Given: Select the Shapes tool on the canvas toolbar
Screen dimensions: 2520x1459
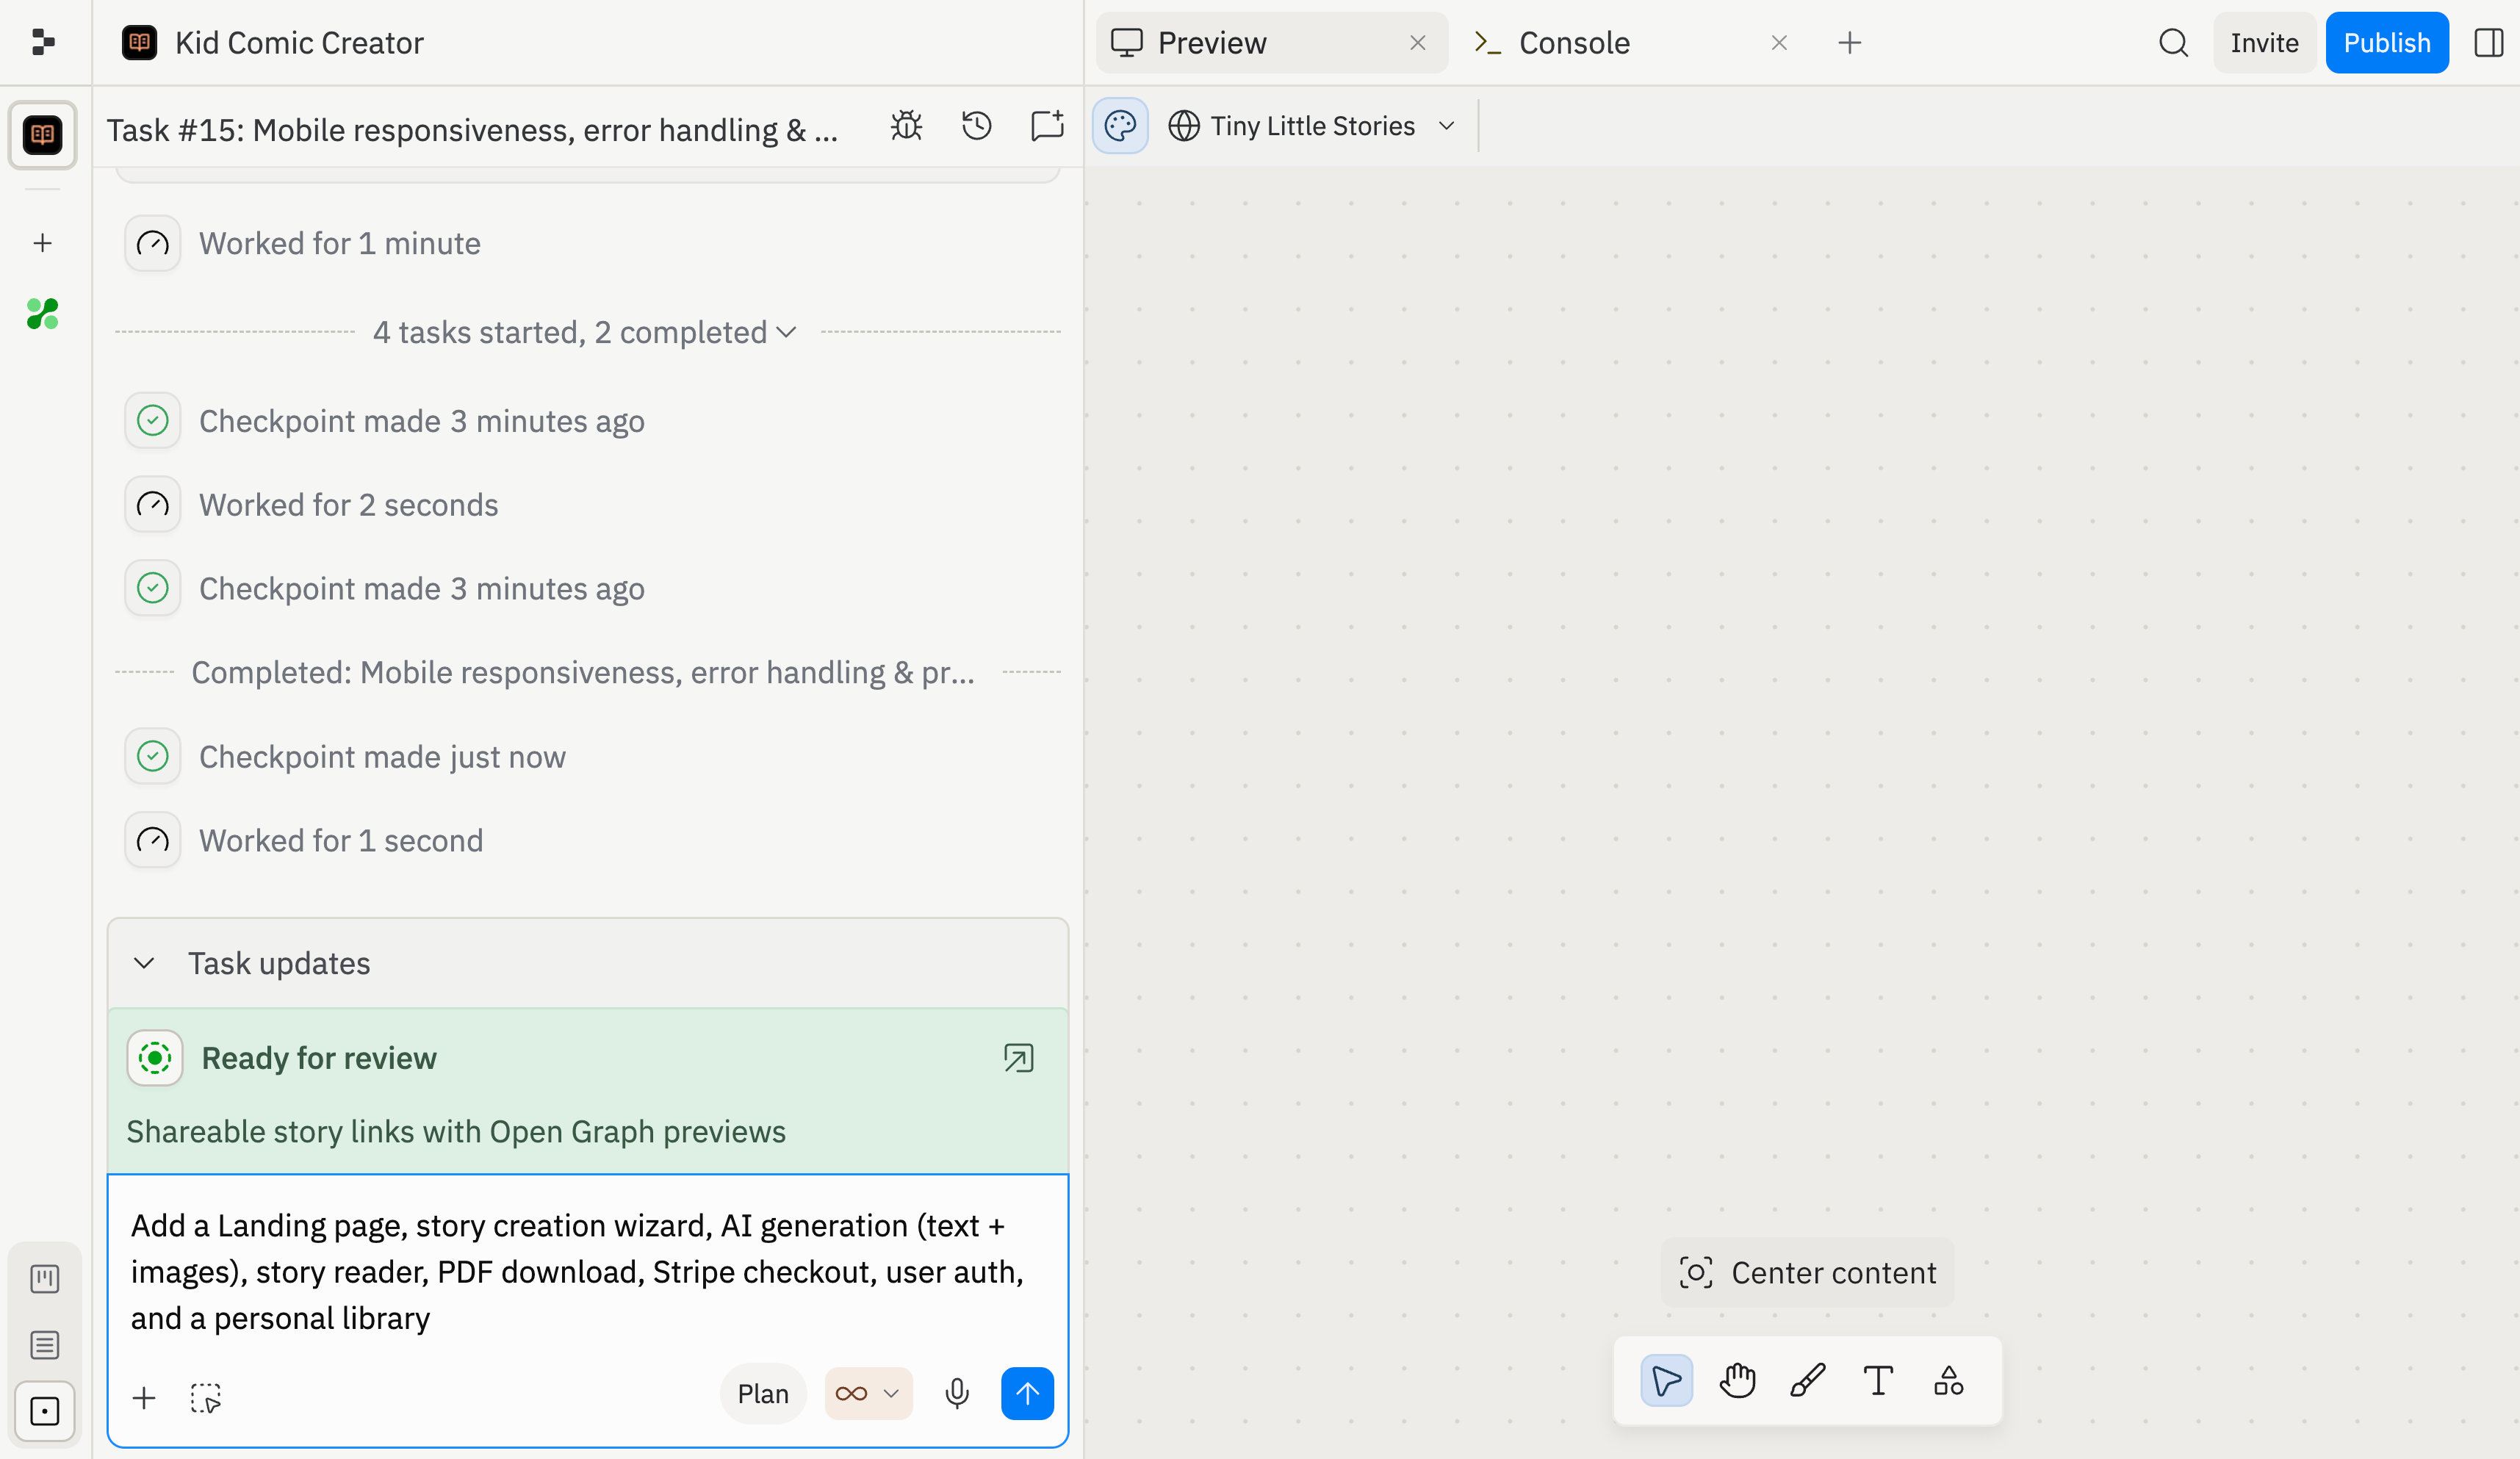Looking at the screenshot, I should (1948, 1382).
